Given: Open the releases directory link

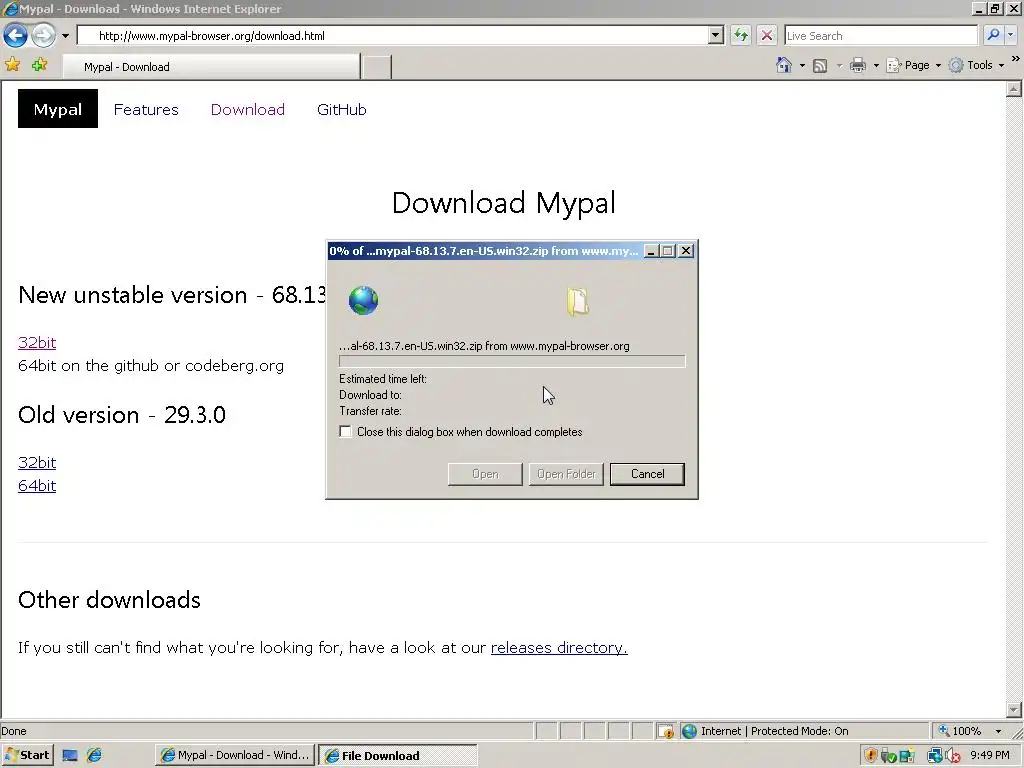Looking at the screenshot, I should (x=559, y=647).
